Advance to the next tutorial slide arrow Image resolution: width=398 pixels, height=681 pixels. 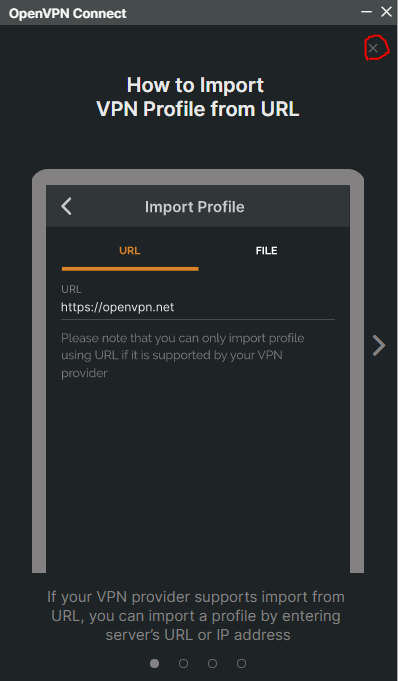pos(379,346)
